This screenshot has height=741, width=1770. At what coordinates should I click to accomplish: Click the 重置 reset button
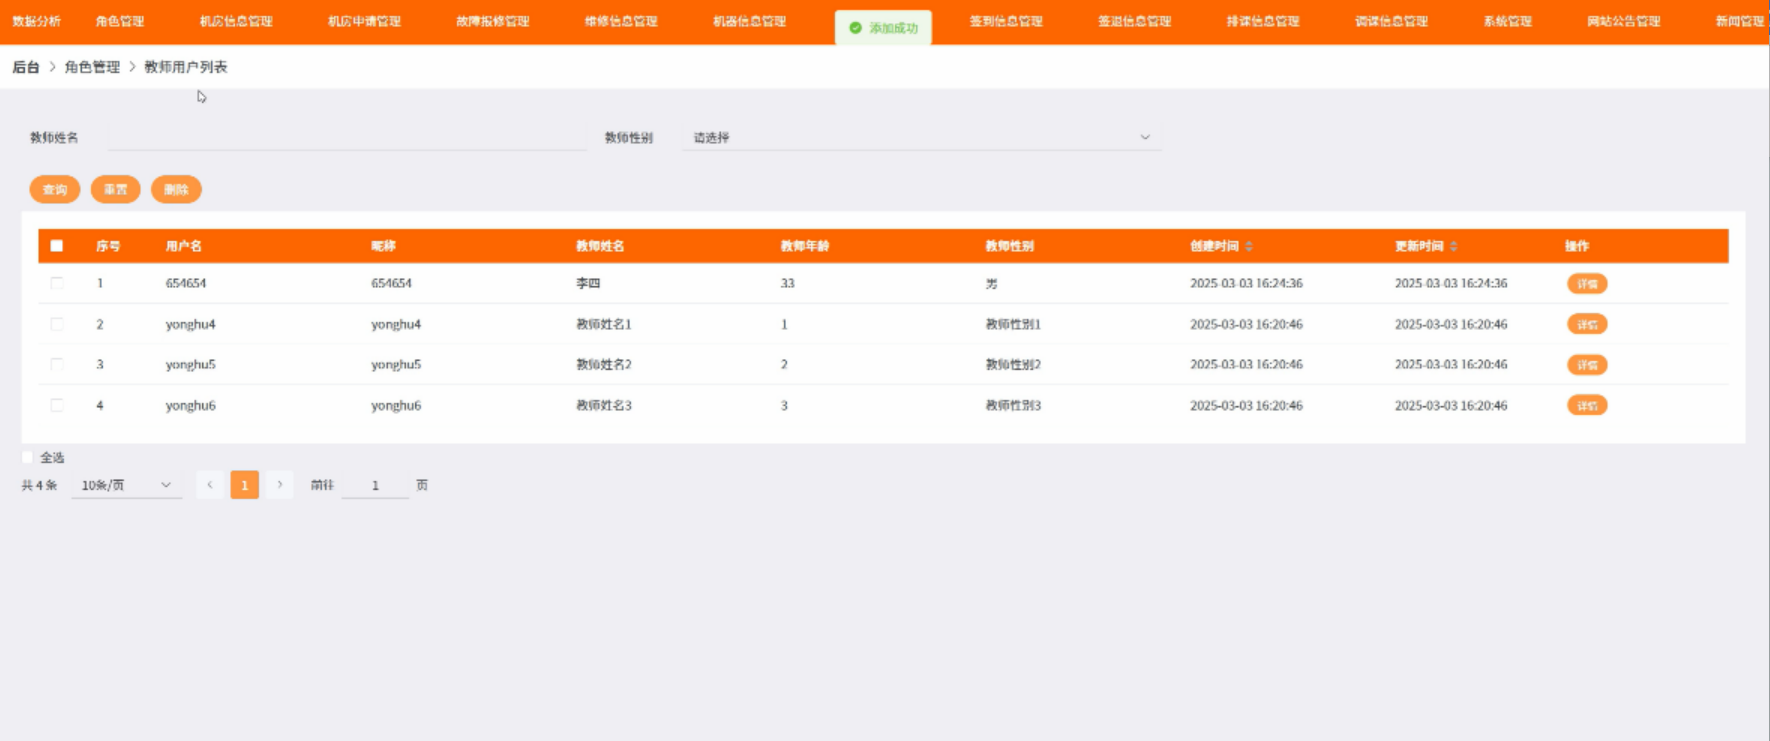tap(116, 189)
